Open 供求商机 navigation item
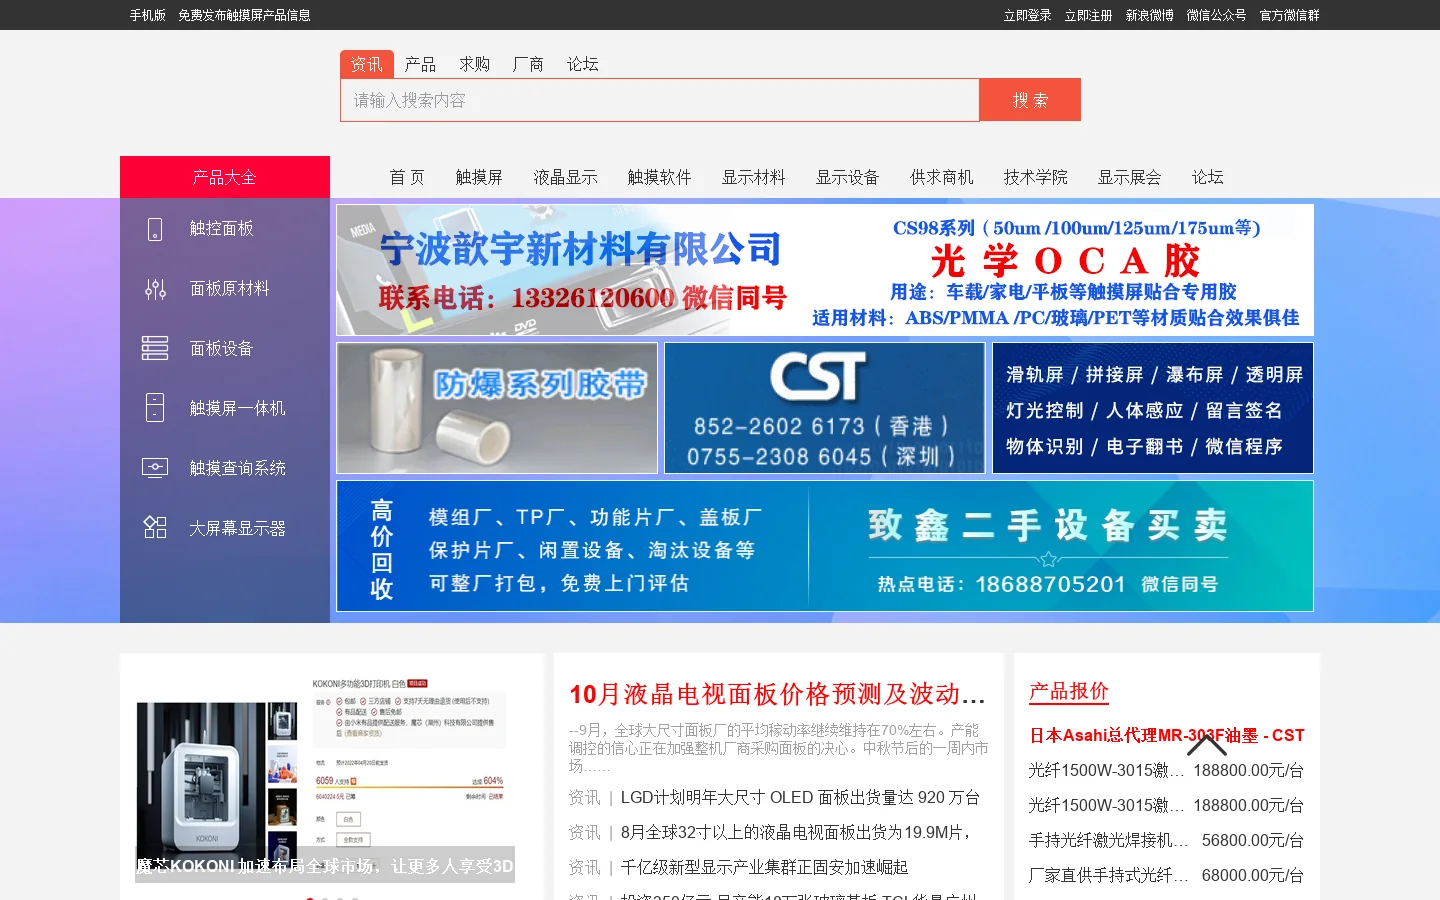The height and width of the screenshot is (900, 1440). tap(942, 177)
